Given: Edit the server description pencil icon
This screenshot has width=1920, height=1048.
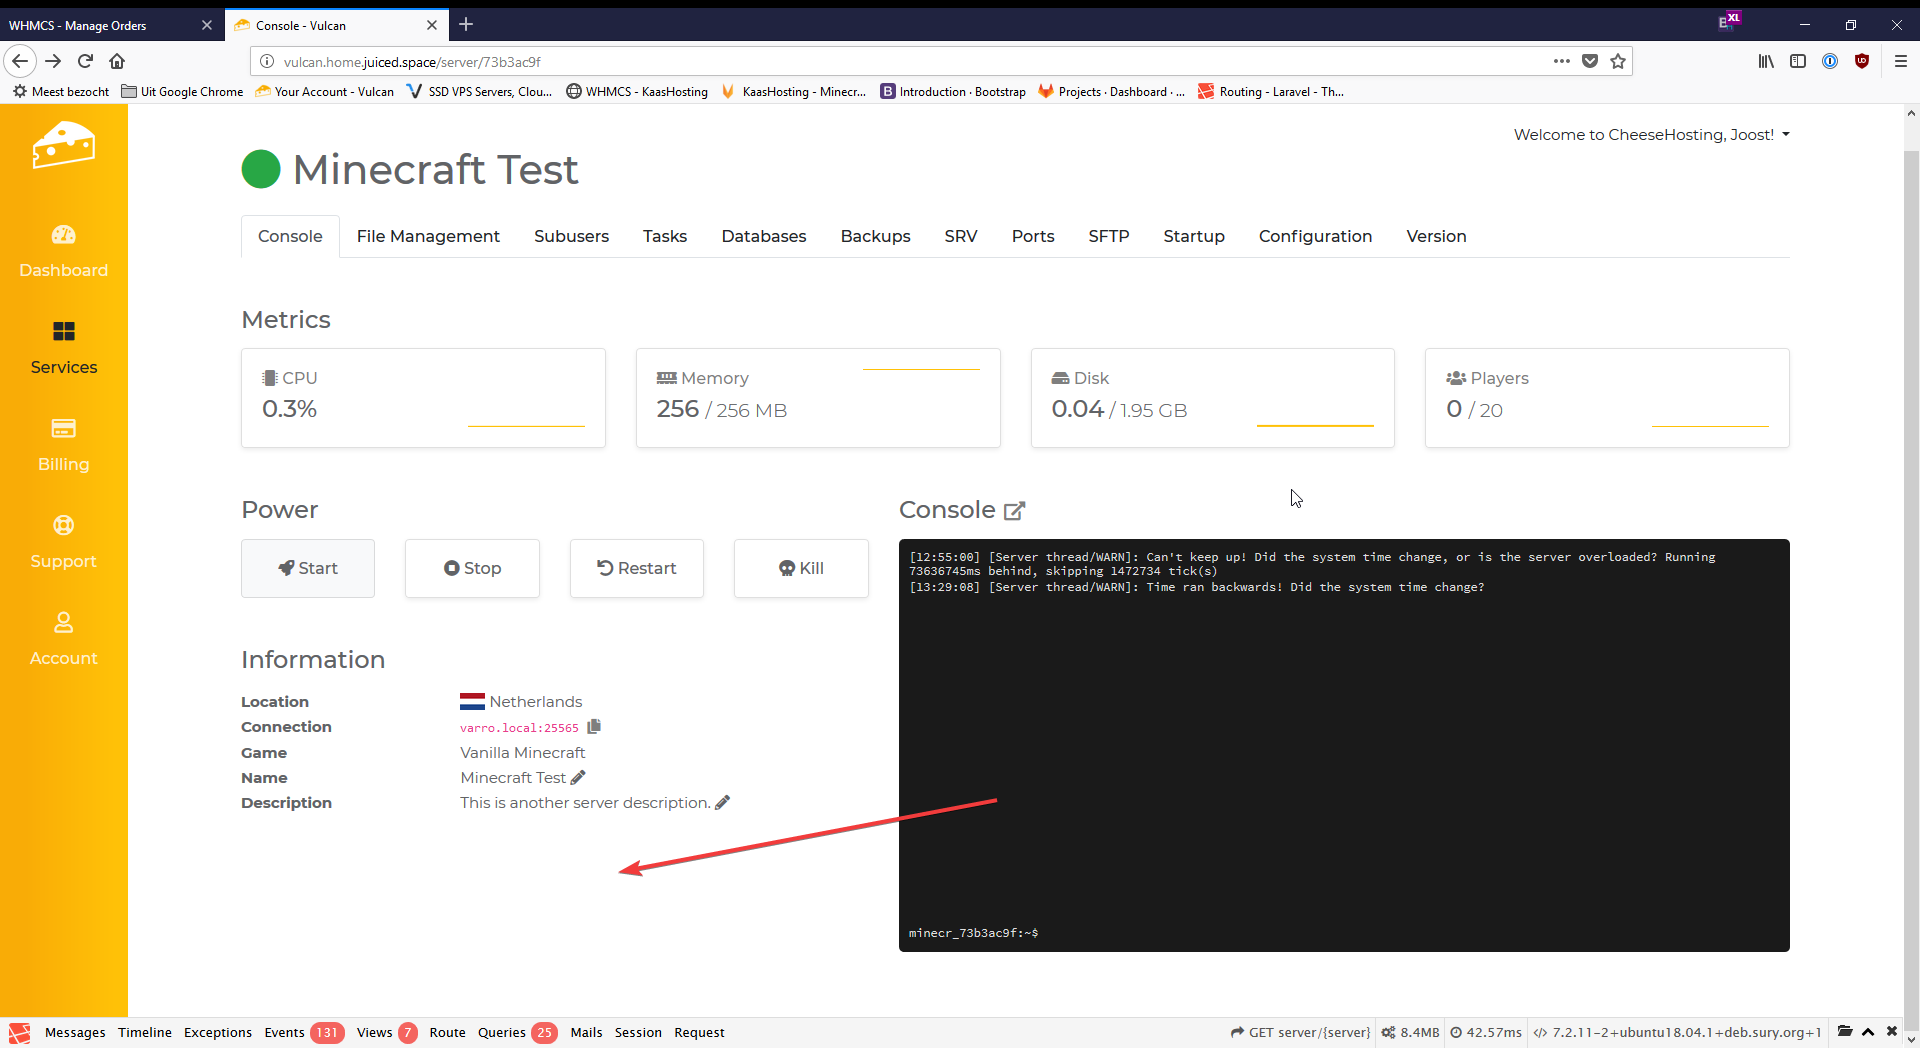Looking at the screenshot, I should click(723, 803).
